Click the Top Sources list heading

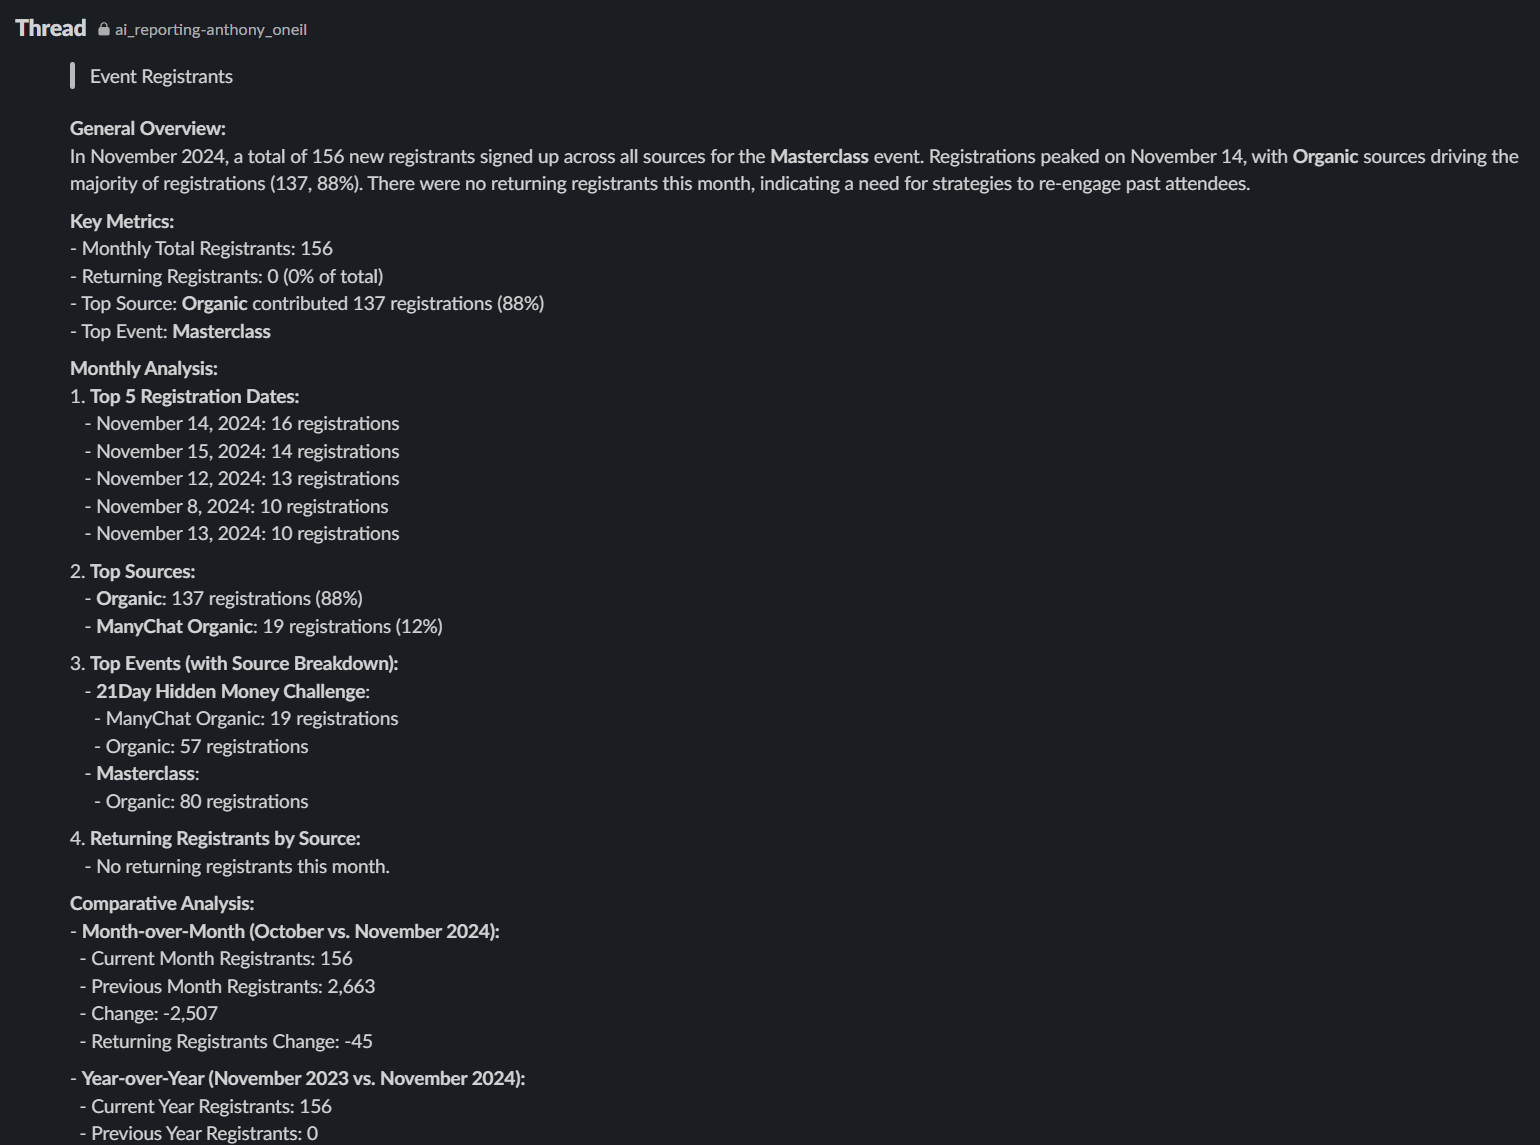tap(142, 572)
